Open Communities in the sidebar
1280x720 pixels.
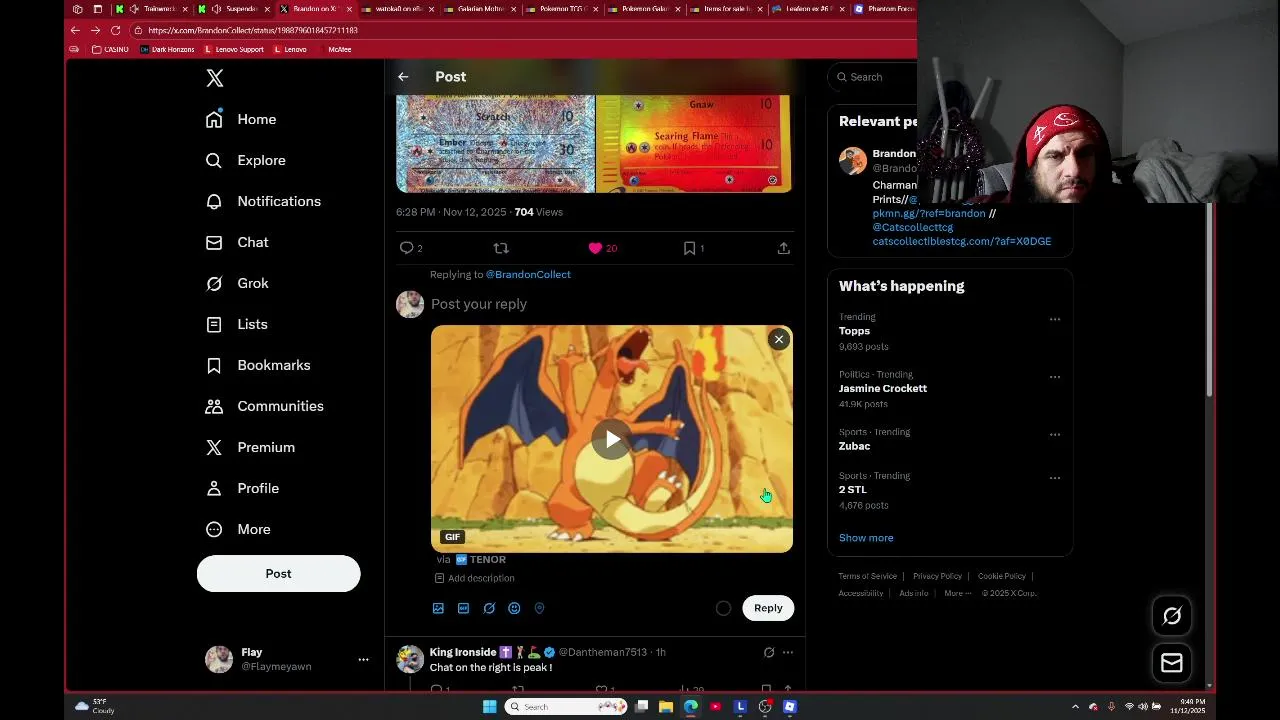[264, 406]
